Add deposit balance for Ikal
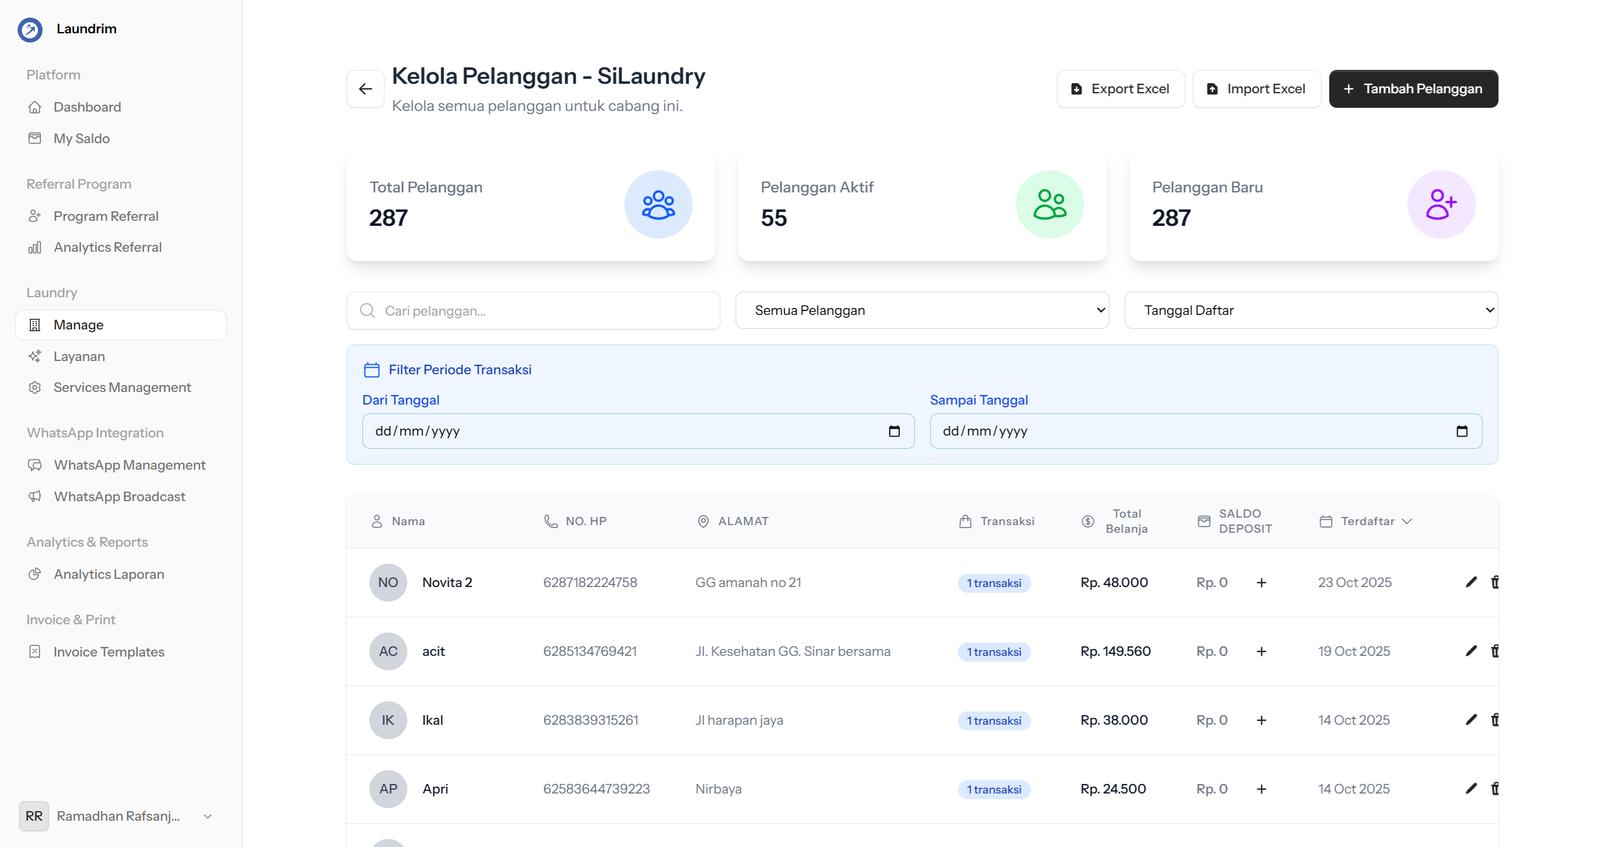The height and width of the screenshot is (847, 1600). (1261, 720)
